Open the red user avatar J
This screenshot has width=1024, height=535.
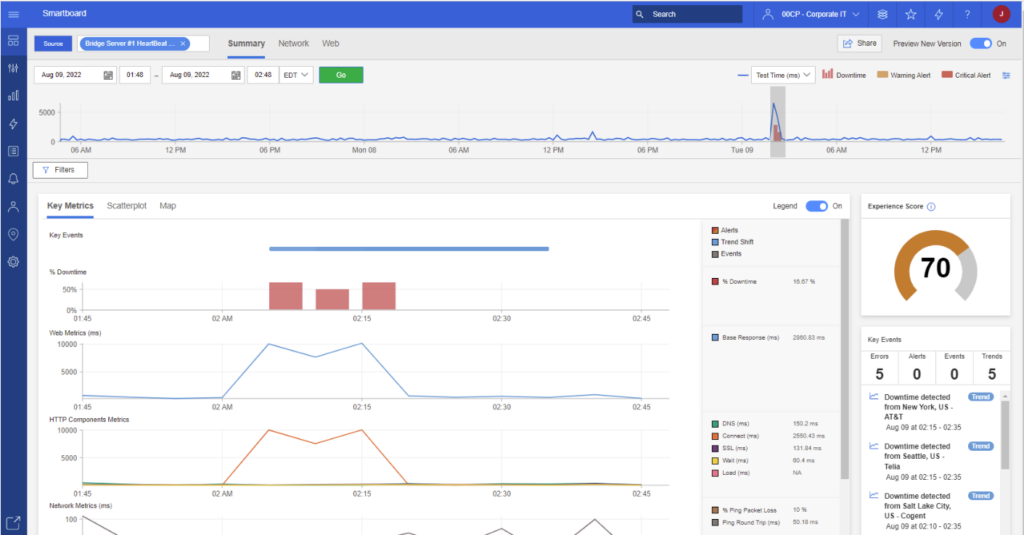1001,14
